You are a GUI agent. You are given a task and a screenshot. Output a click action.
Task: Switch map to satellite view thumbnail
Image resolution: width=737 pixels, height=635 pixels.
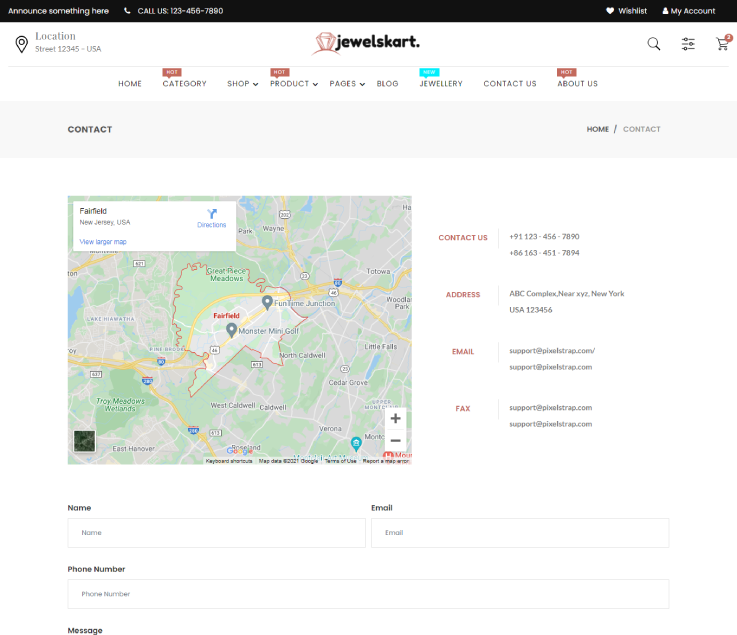(85, 441)
